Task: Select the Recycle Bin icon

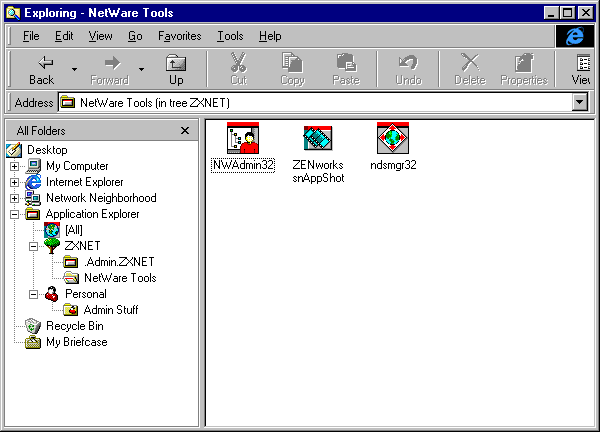Action: [x=33, y=326]
